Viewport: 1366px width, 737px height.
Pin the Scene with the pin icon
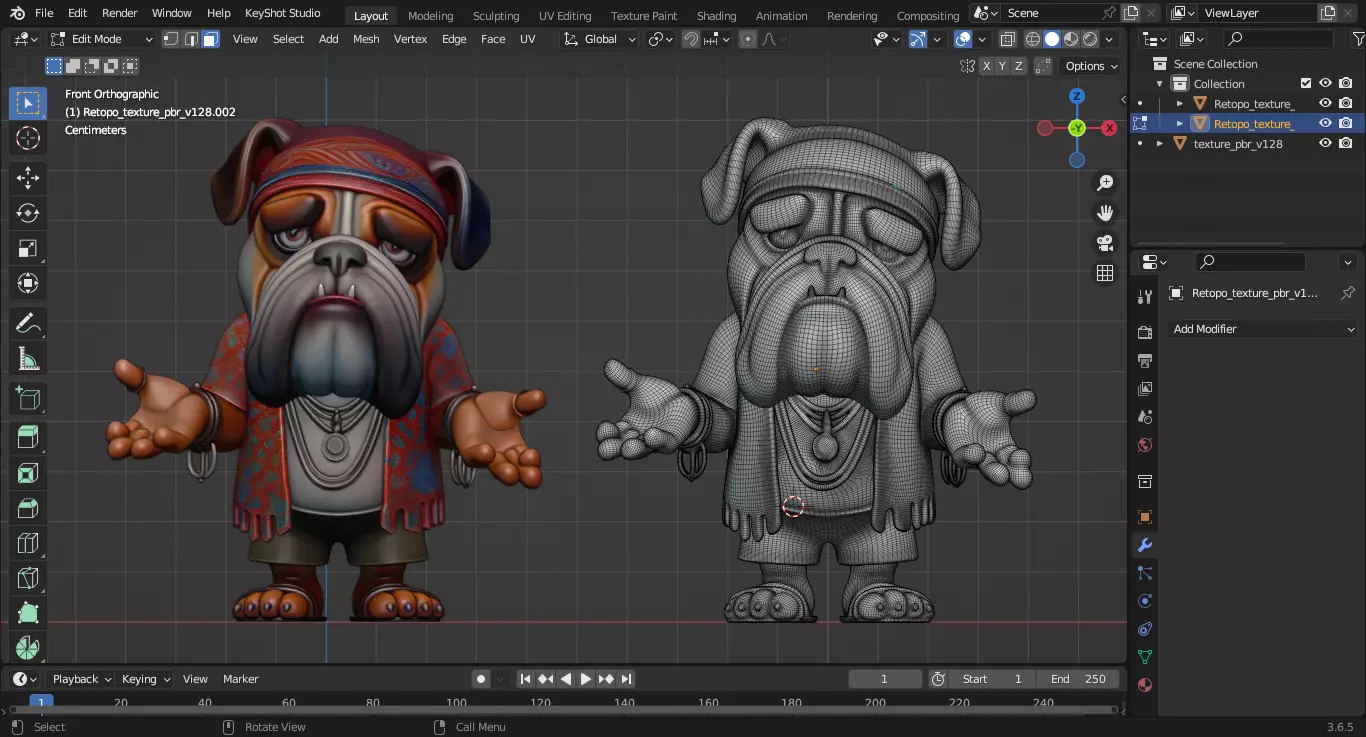click(x=1108, y=13)
